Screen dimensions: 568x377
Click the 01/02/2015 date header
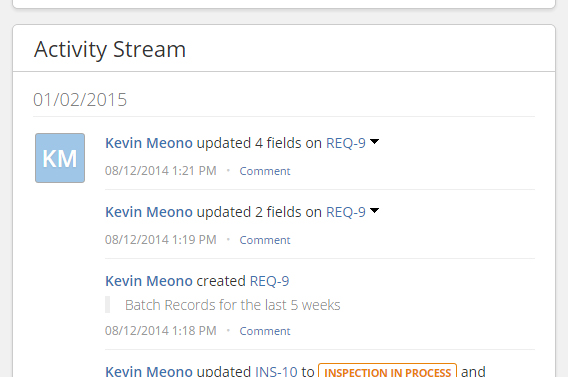click(80, 100)
